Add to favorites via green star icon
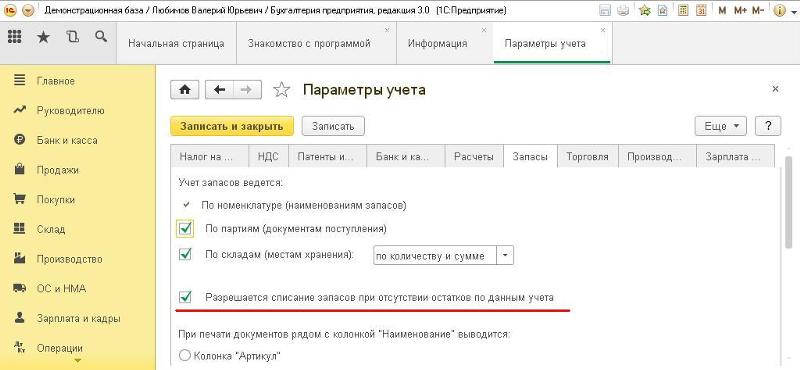Viewport: 800px width, 370px height. point(645,10)
